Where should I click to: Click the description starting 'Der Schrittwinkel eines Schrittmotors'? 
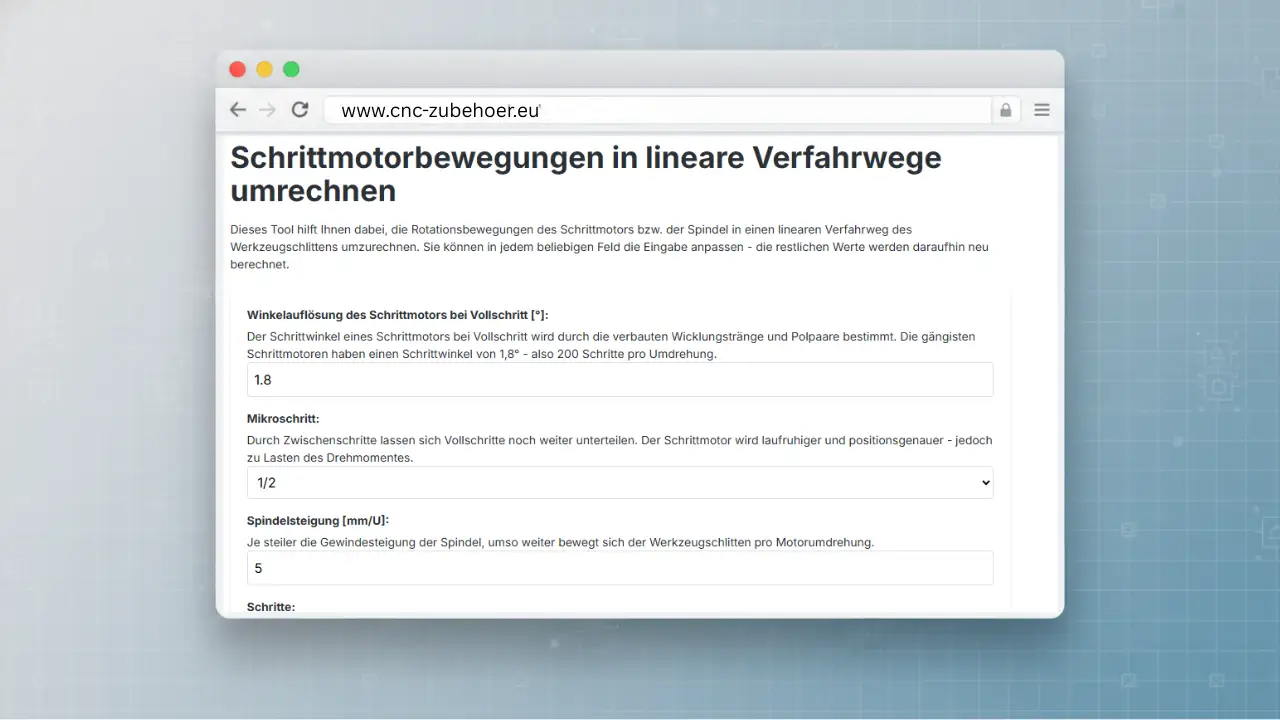click(x=611, y=345)
